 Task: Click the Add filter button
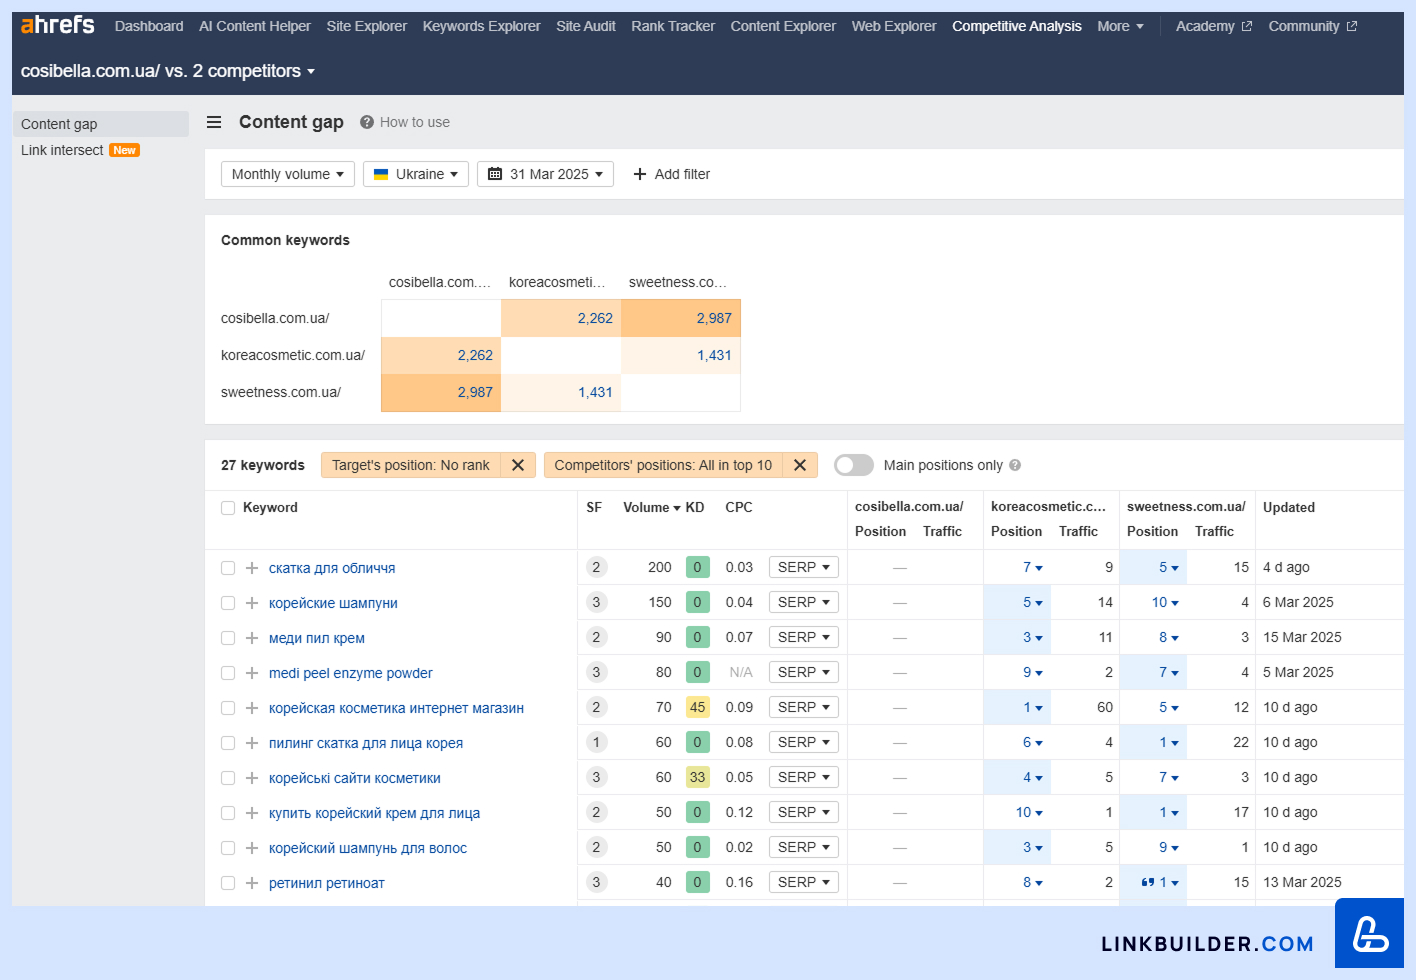(x=672, y=174)
